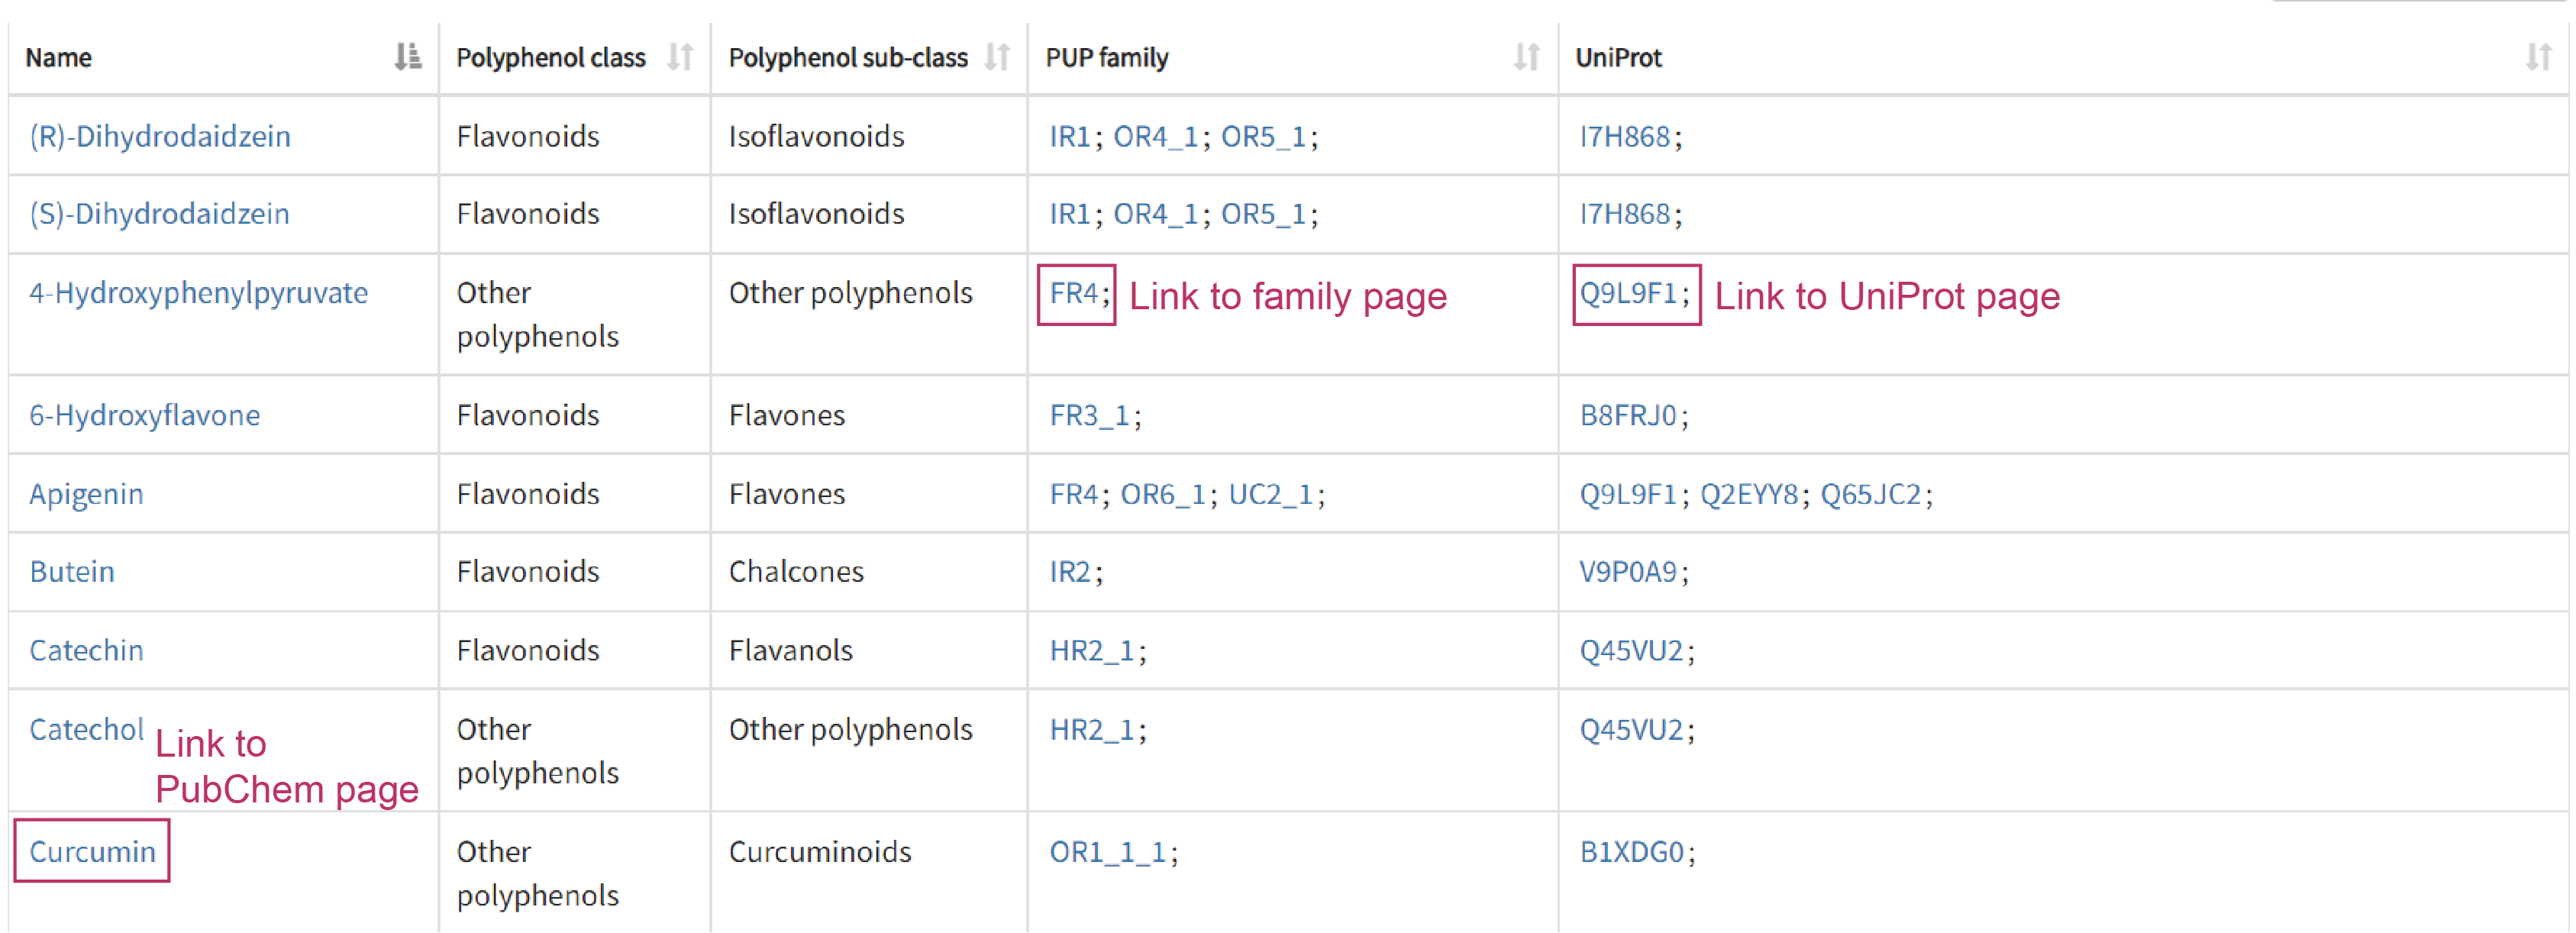Open IR2 family link for Butein
The image size is (2576, 933).
coord(1069,572)
